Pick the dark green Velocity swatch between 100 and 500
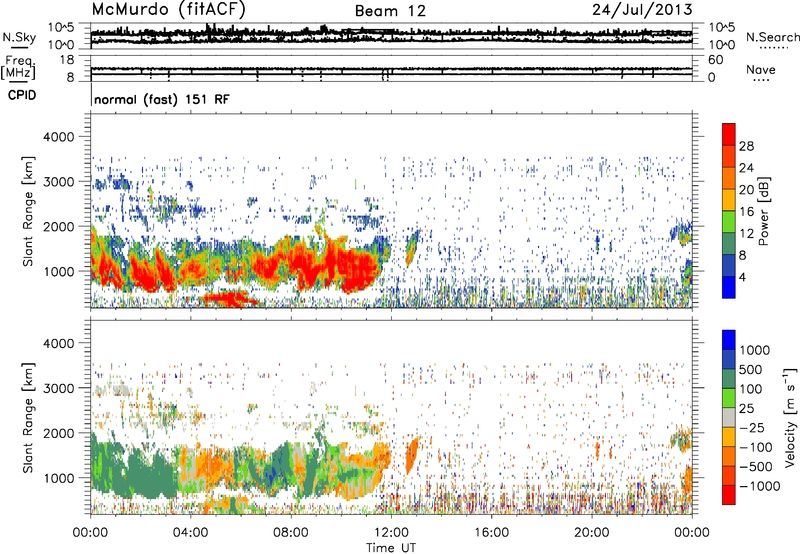The height and width of the screenshot is (554, 800). pyautogui.click(x=729, y=379)
